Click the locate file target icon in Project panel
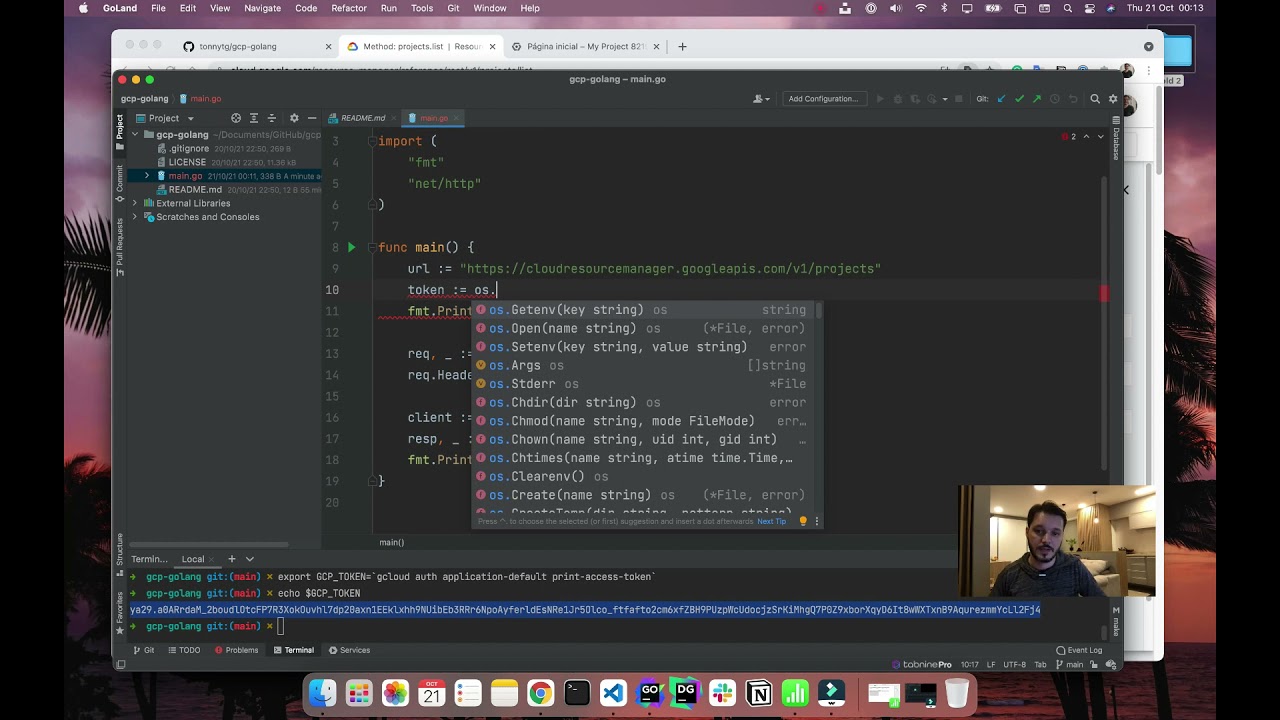This screenshot has width=1280, height=720. click(x=236, y=118)
